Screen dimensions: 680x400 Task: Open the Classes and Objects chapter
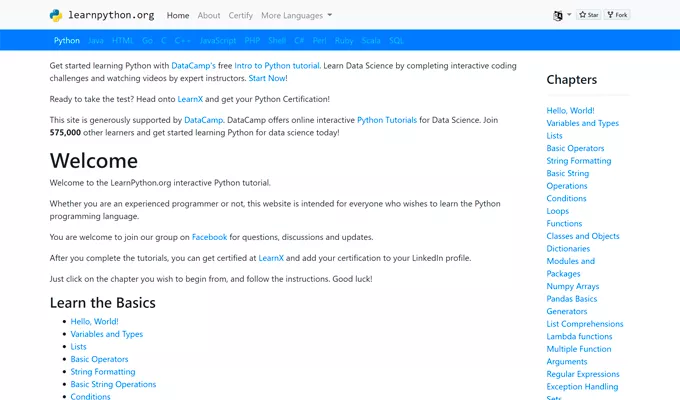[x=583, y=236]
